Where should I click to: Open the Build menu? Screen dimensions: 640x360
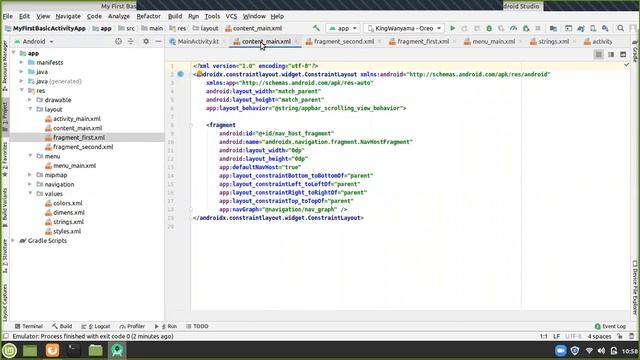coord(175,16)
